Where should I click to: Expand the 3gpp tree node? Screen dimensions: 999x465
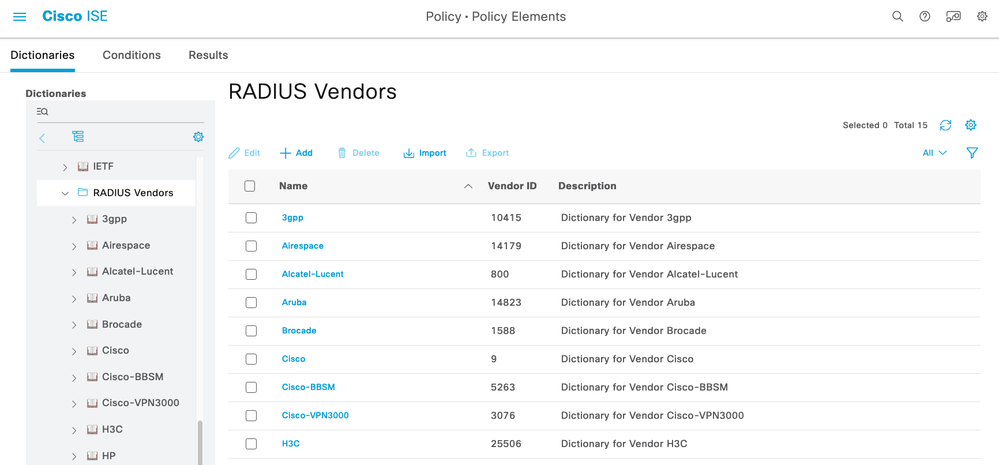click(x=74, y=220)
